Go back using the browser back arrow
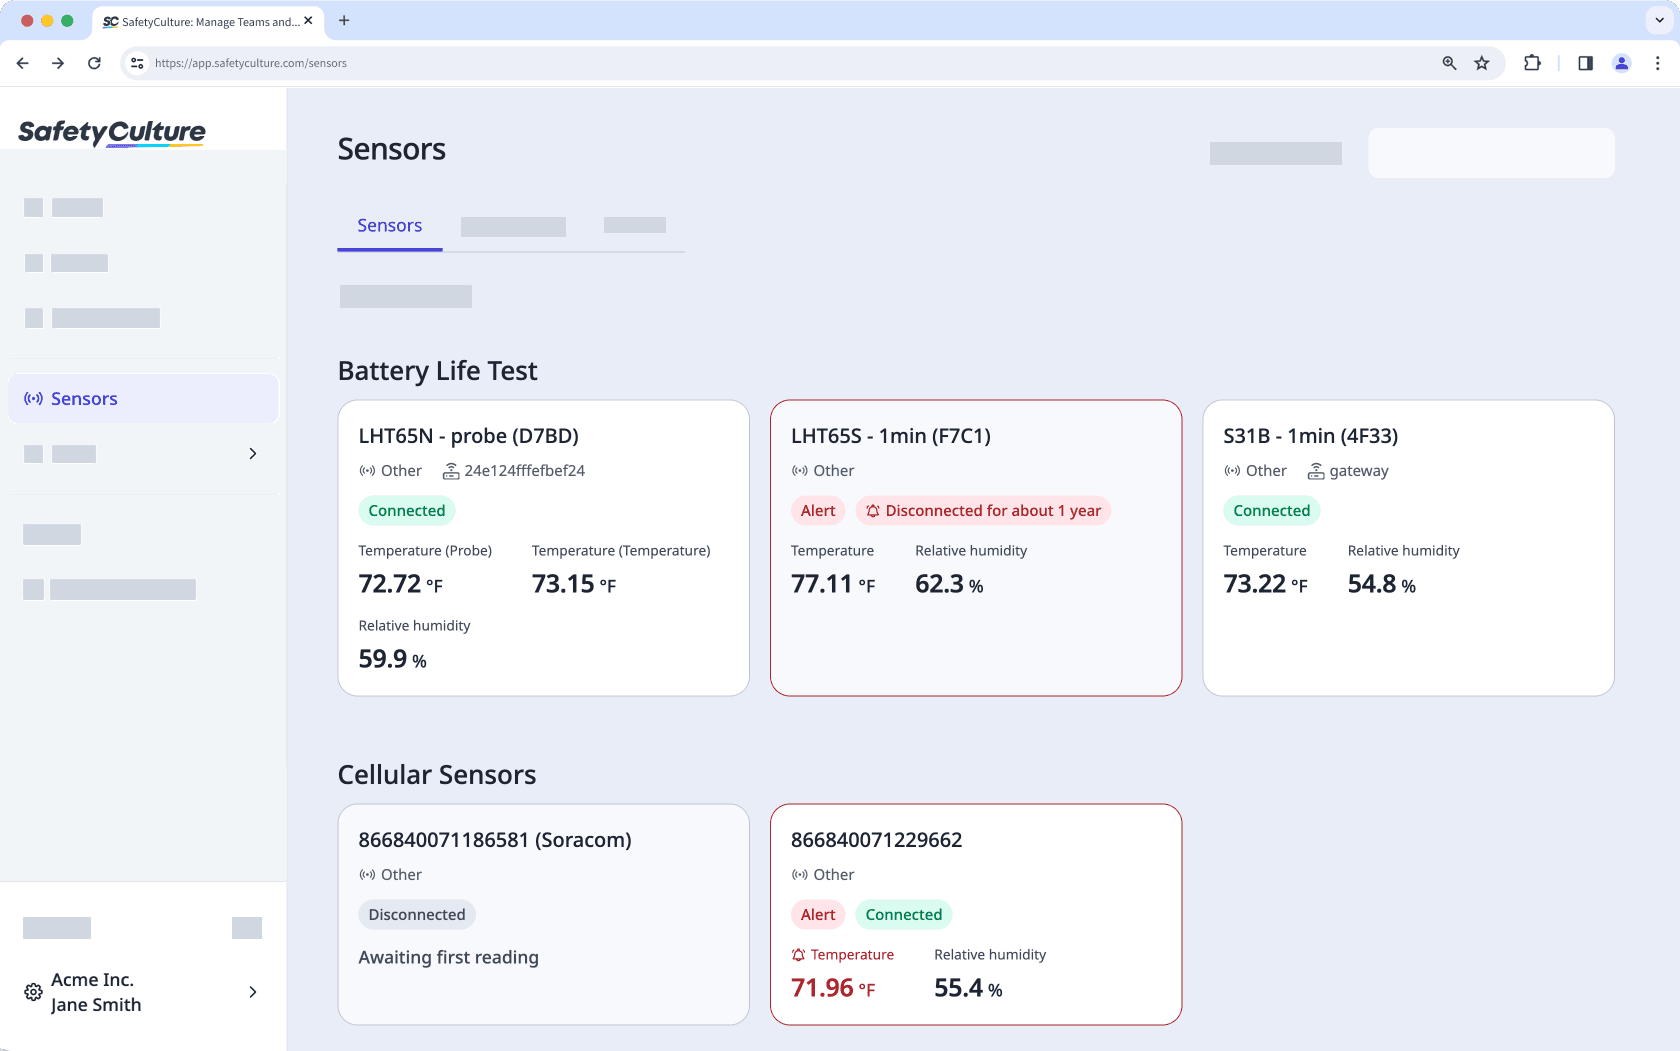This screenshot has width=1680, height=1051. [23, 63]
